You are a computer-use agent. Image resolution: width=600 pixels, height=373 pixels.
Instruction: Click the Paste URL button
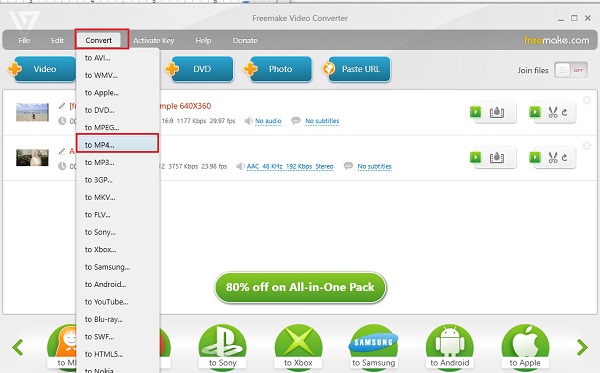357,69
